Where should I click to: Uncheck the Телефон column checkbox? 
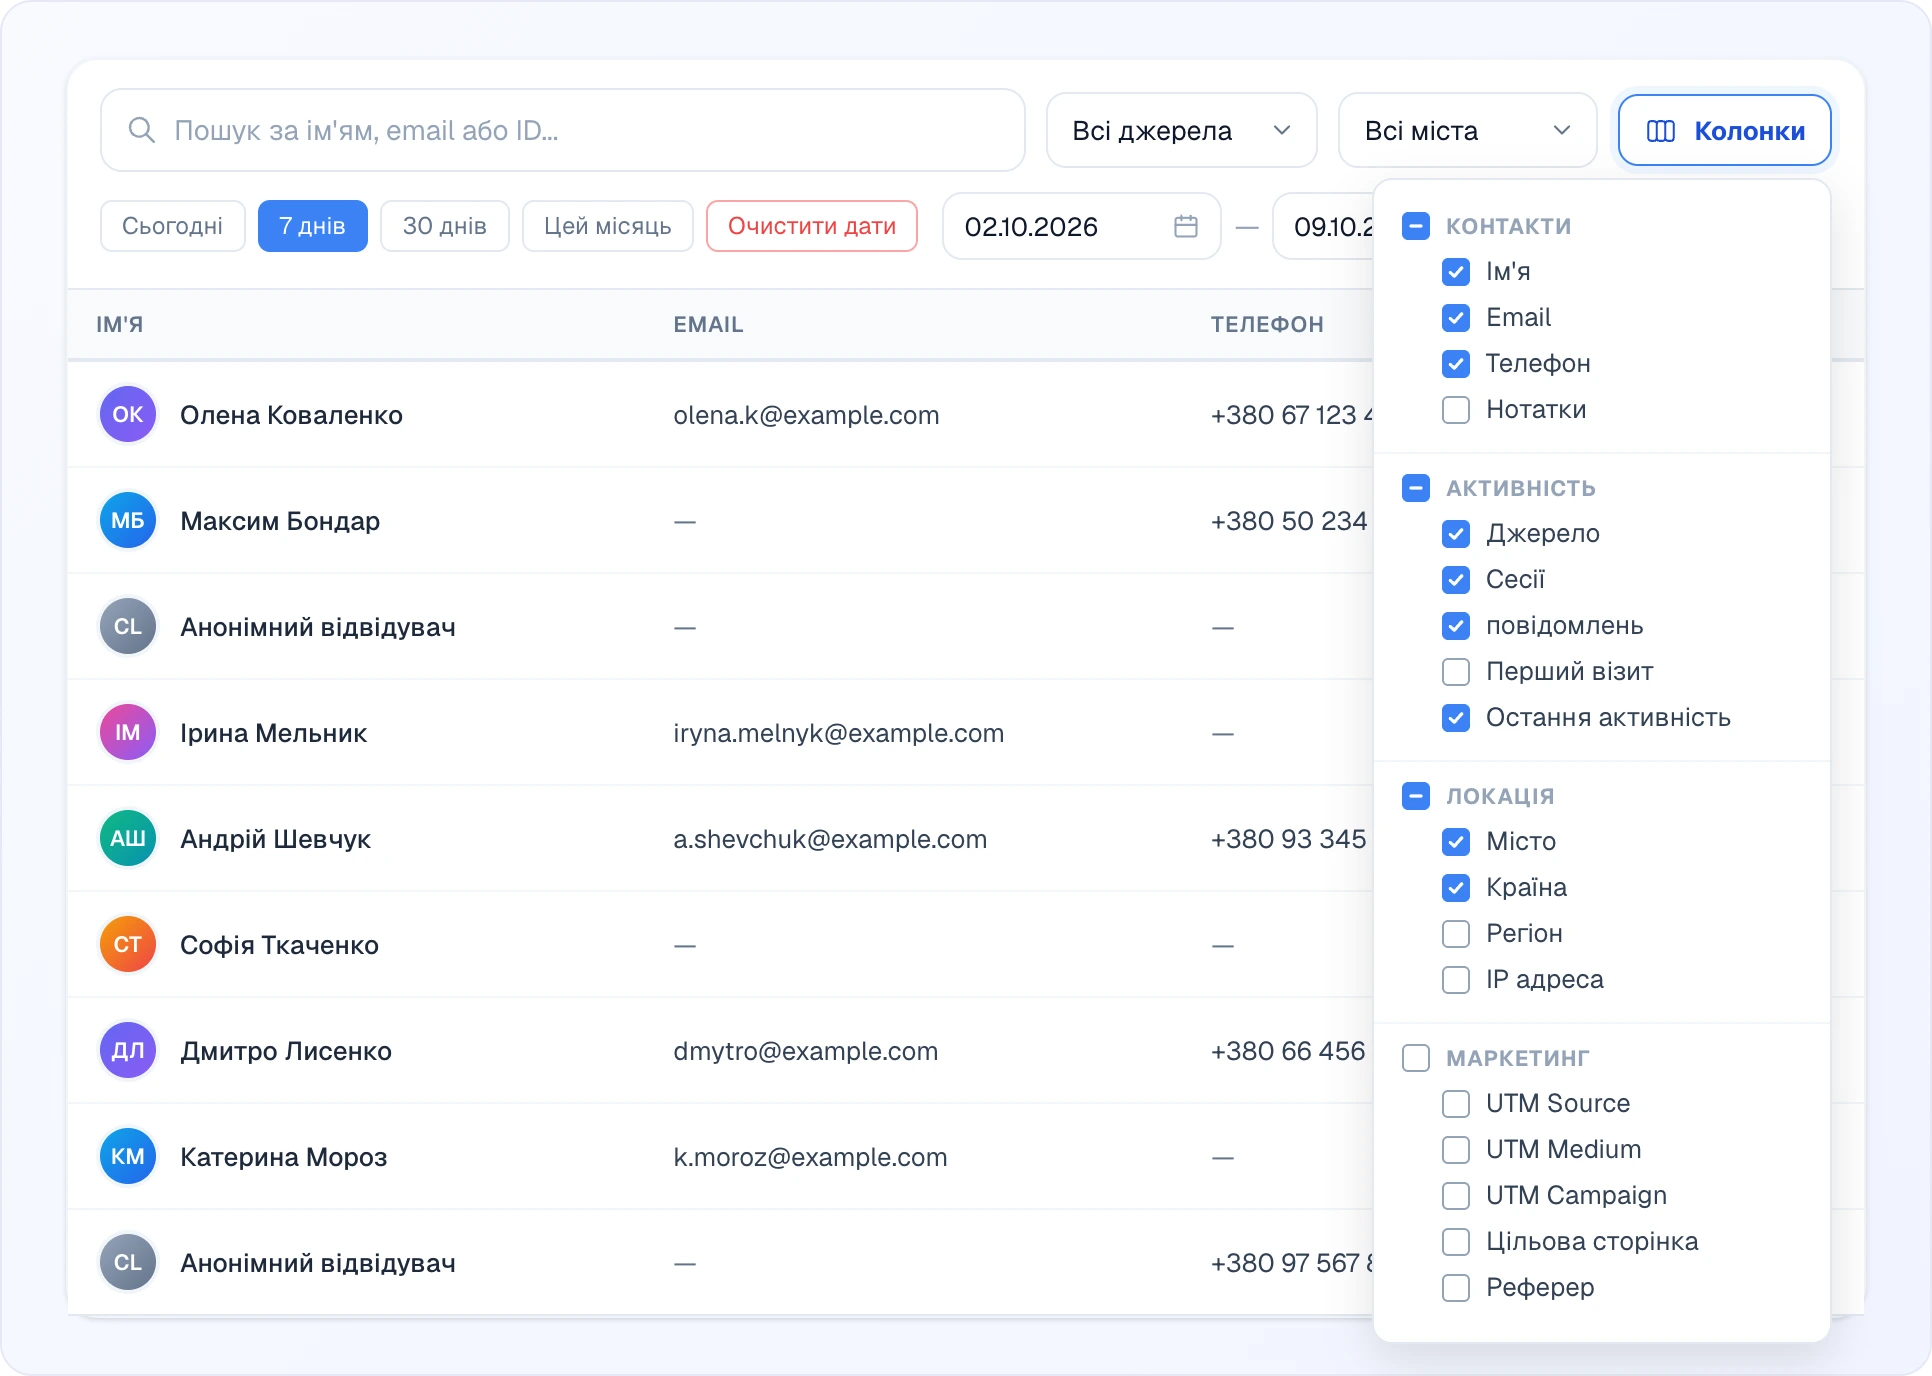1456,364
